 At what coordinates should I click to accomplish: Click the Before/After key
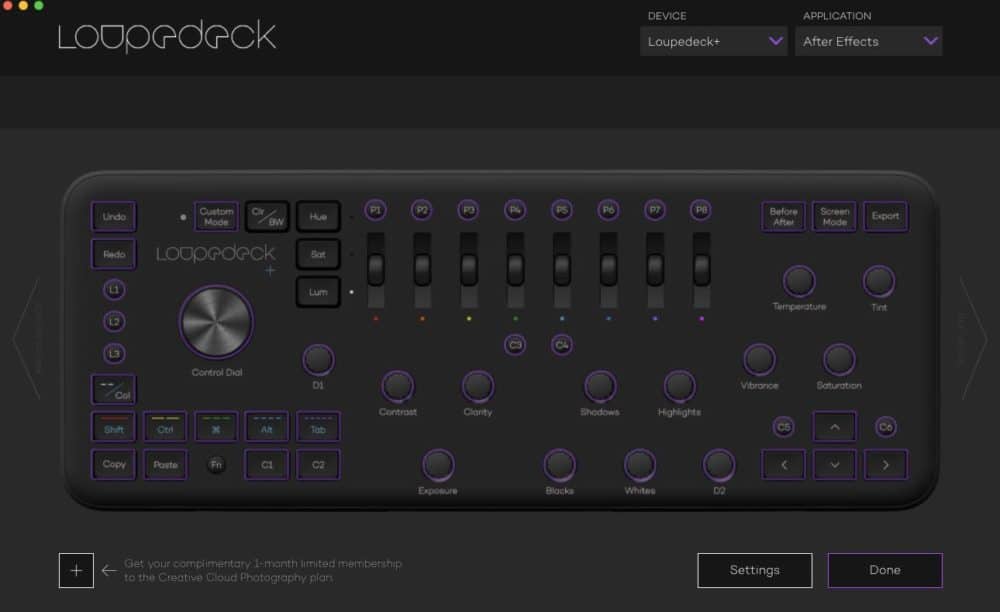click(x=783, y=217)
